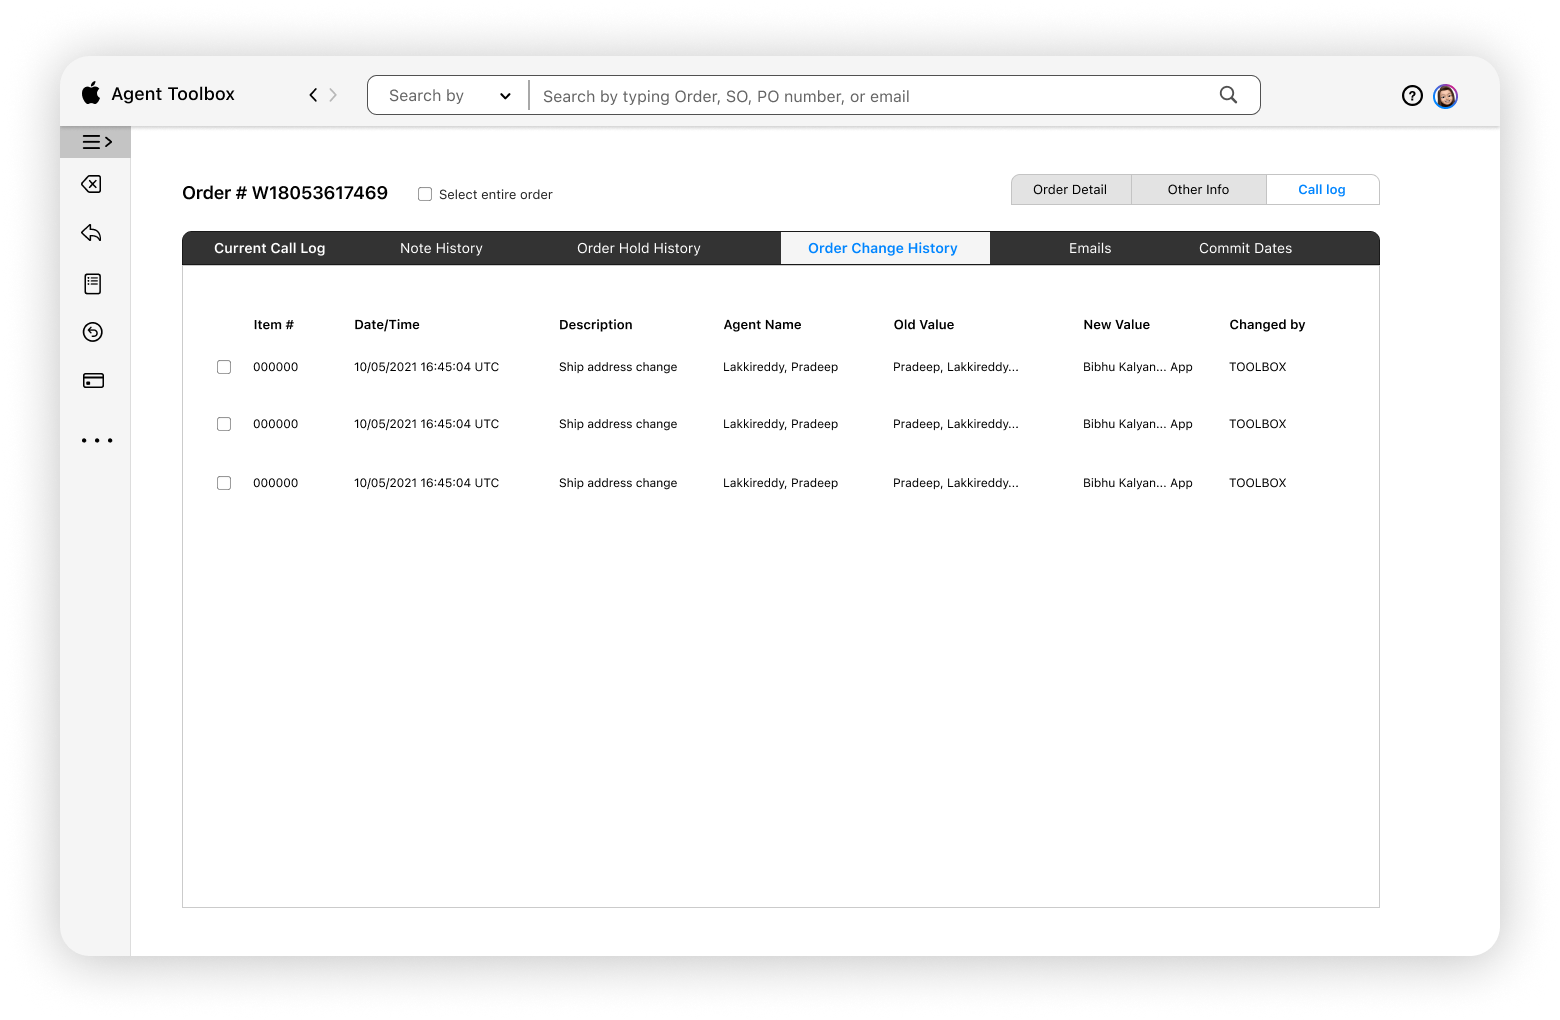This screenshot has height=1020, width=1560.
Task: Enable the Select entire order checkbox
Action: 424,194
